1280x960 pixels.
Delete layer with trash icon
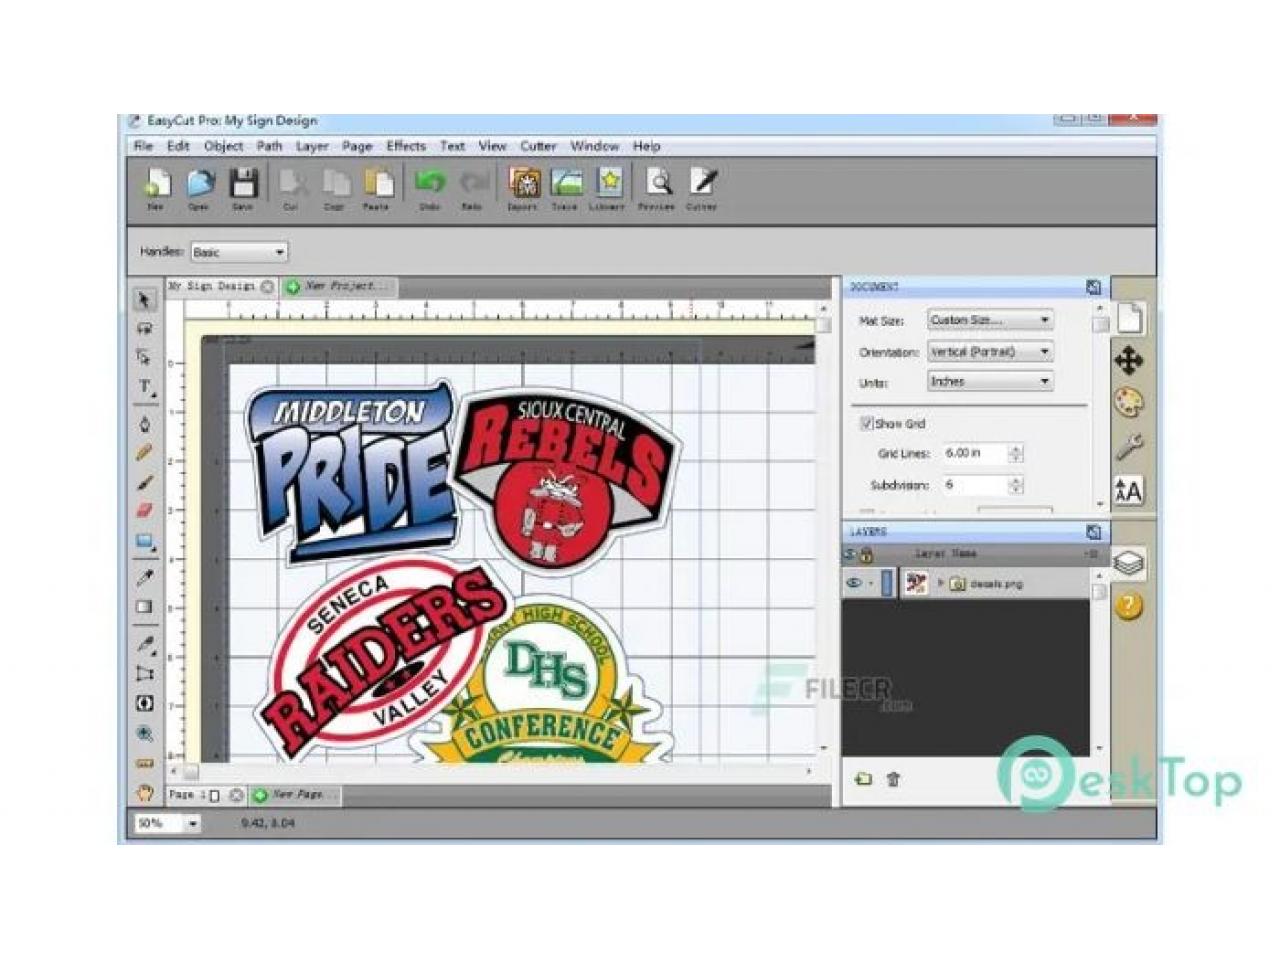893,778
